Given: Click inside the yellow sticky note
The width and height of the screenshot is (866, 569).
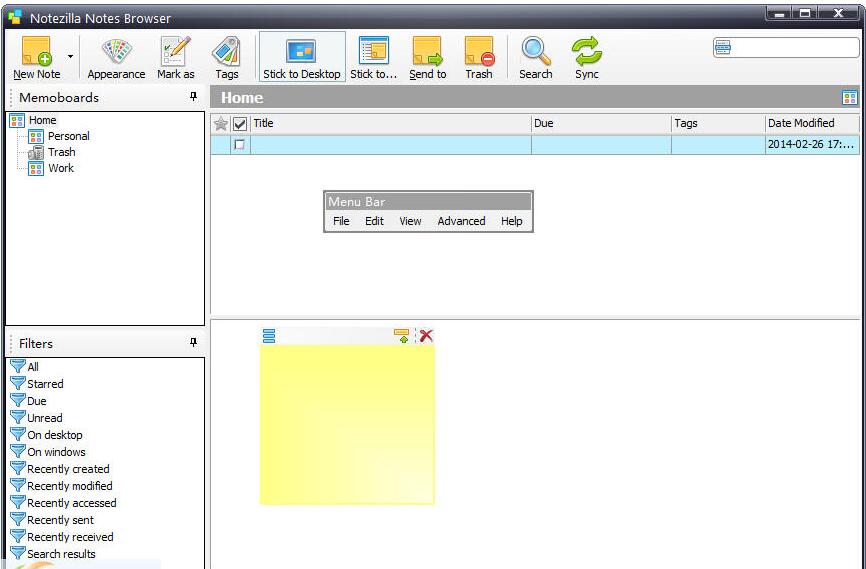Looking at the screenshot, I should pyautogui.click(x=347, y=424).
